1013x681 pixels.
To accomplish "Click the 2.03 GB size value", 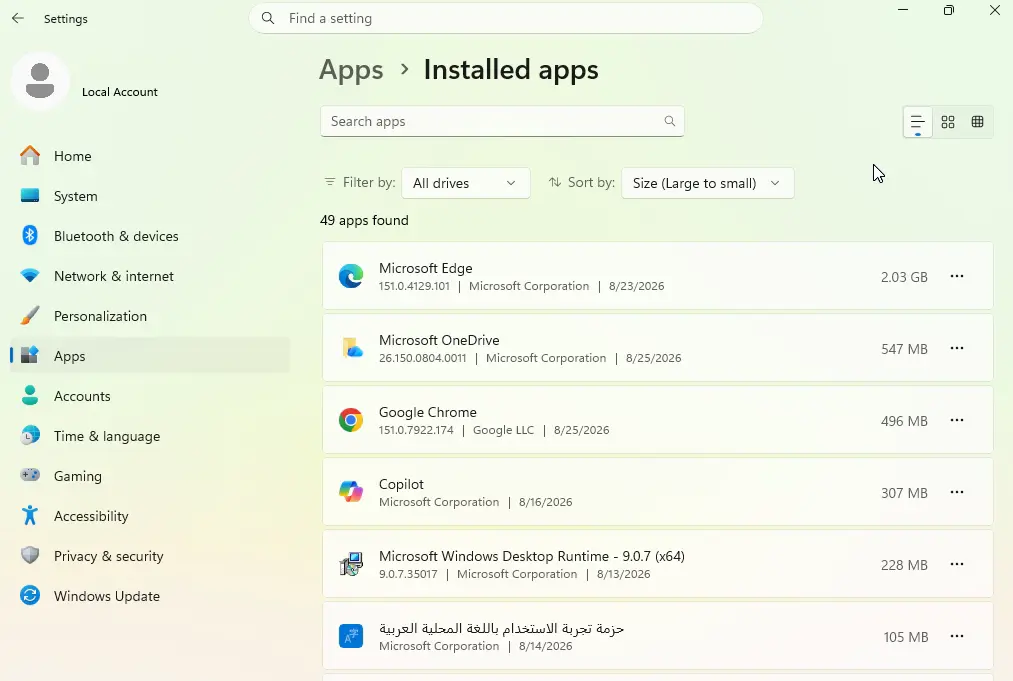I will pos(904,277).
